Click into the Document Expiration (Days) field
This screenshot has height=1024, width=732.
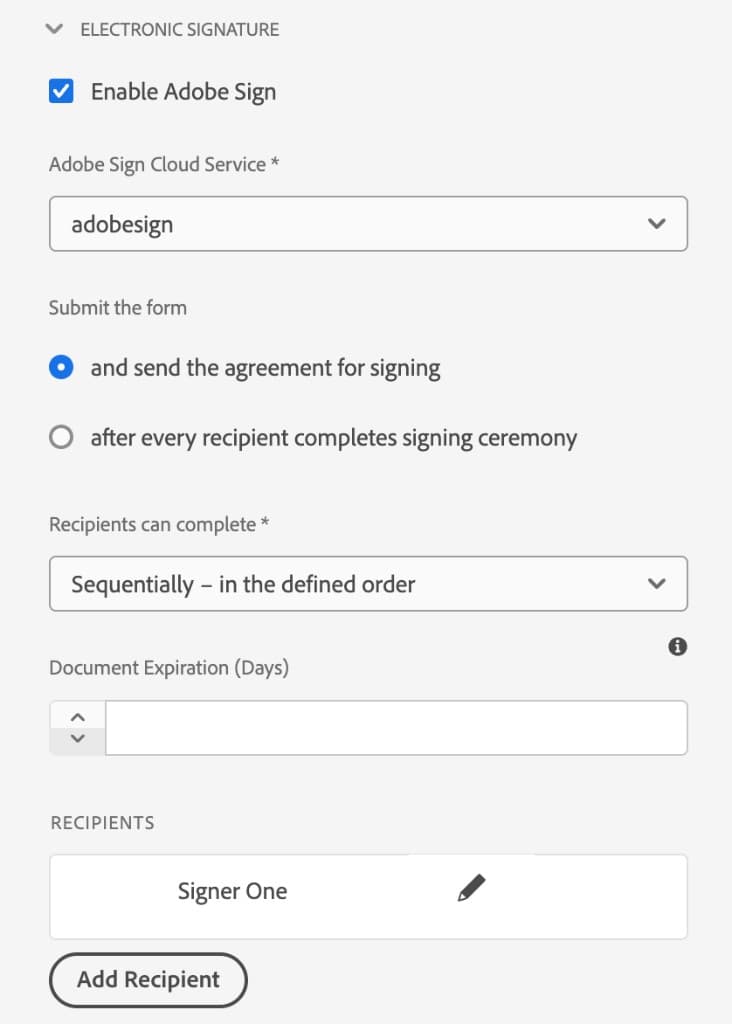point(396,728)
